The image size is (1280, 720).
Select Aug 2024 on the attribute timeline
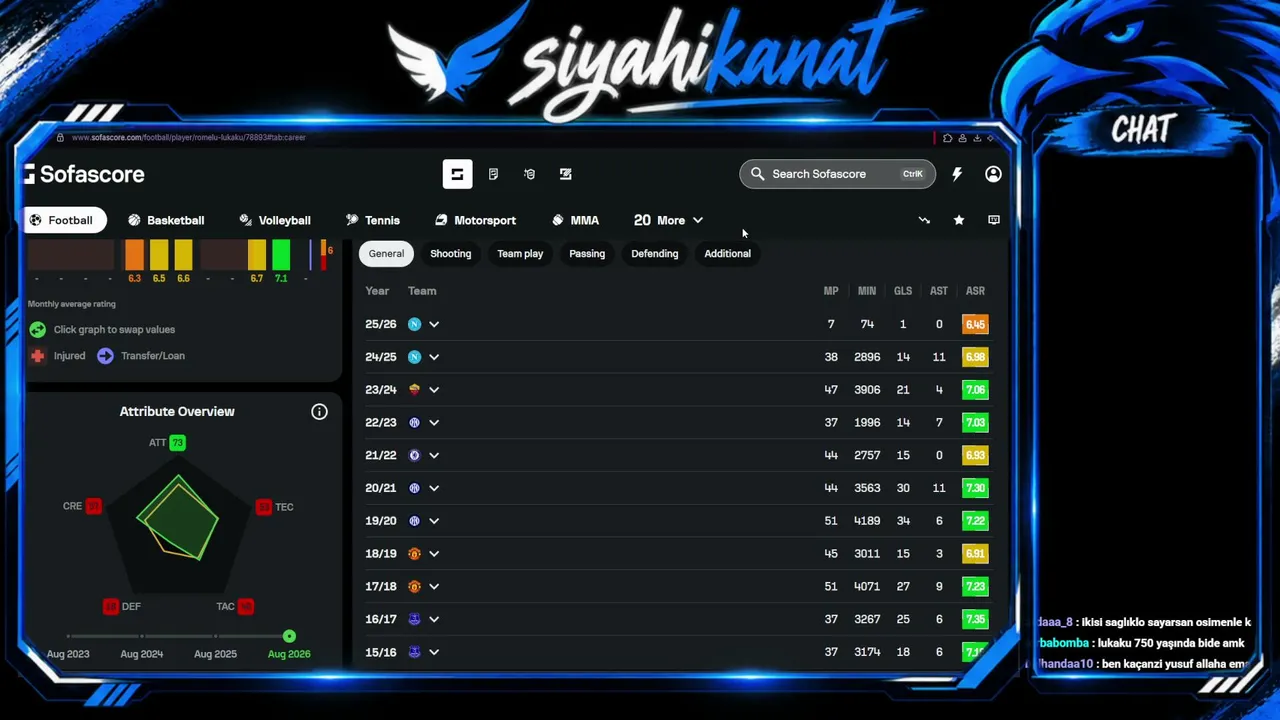point(141,654)
